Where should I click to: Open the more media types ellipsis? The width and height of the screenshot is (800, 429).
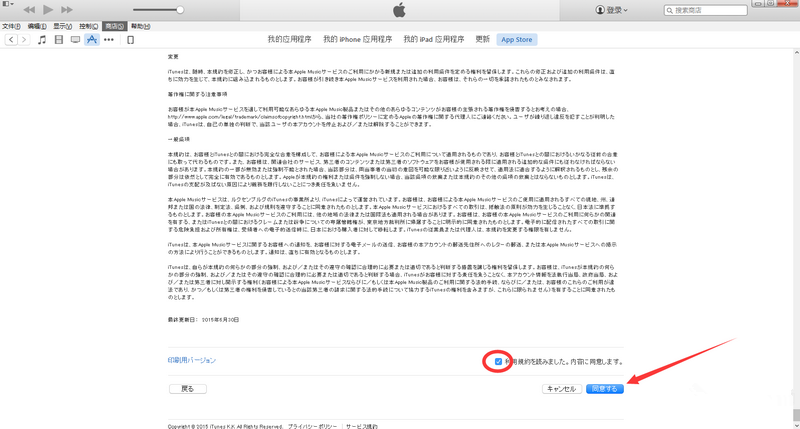(x=109, y=40)
